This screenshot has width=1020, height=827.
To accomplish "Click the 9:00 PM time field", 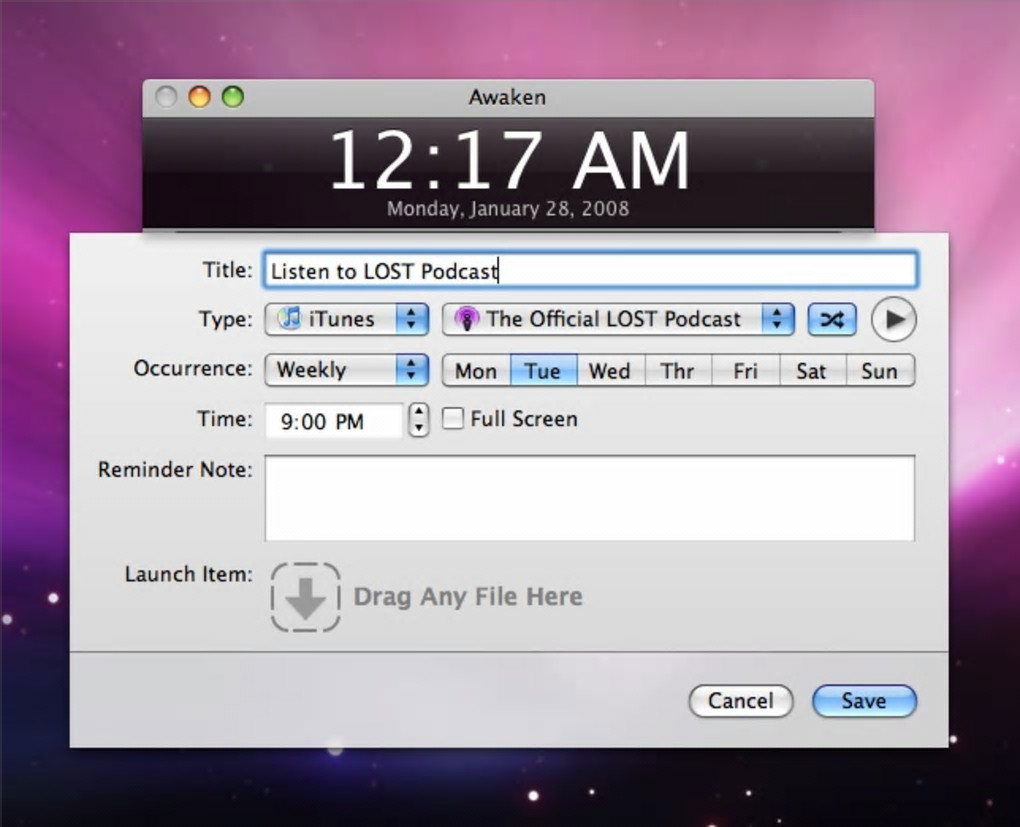I will [334, 421].
